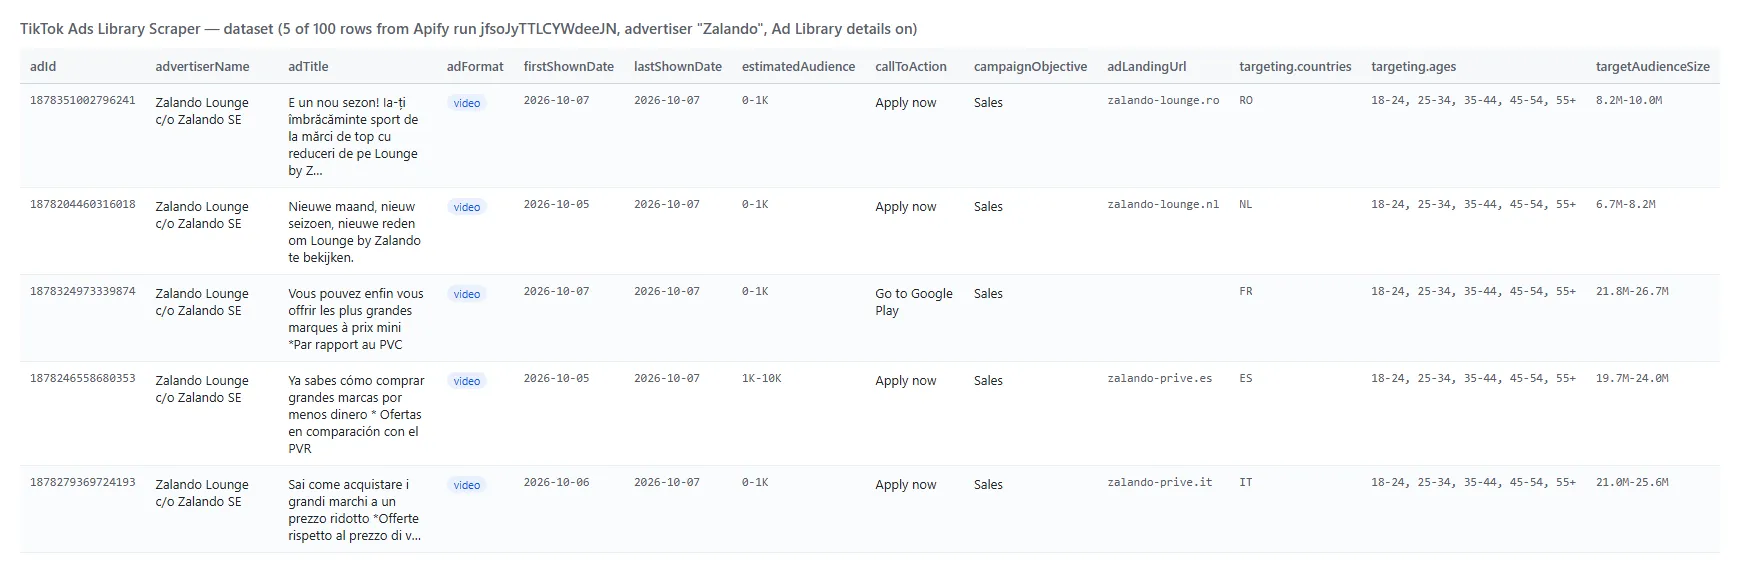
Task: Click the 1K-10K estimated audience cell
Action: 762,379
